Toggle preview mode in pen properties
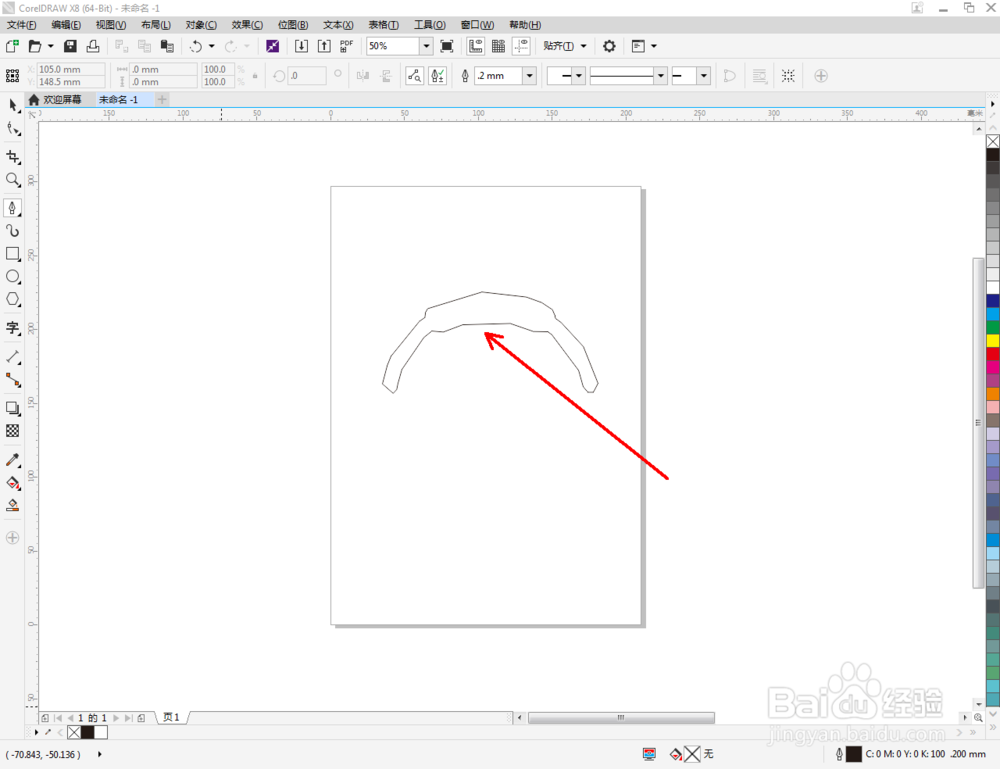 (x=415, y=76)
